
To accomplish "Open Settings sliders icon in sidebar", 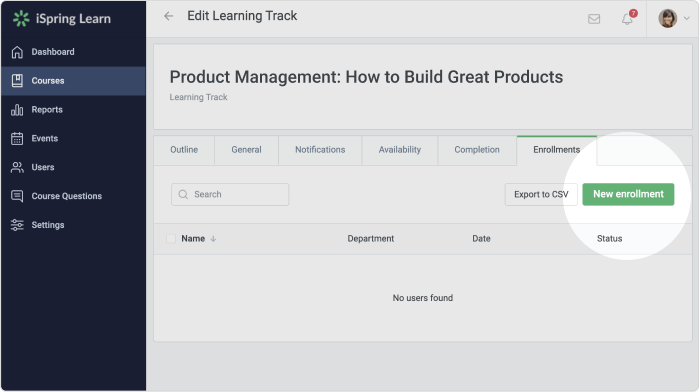I will [x=17, y=225].
